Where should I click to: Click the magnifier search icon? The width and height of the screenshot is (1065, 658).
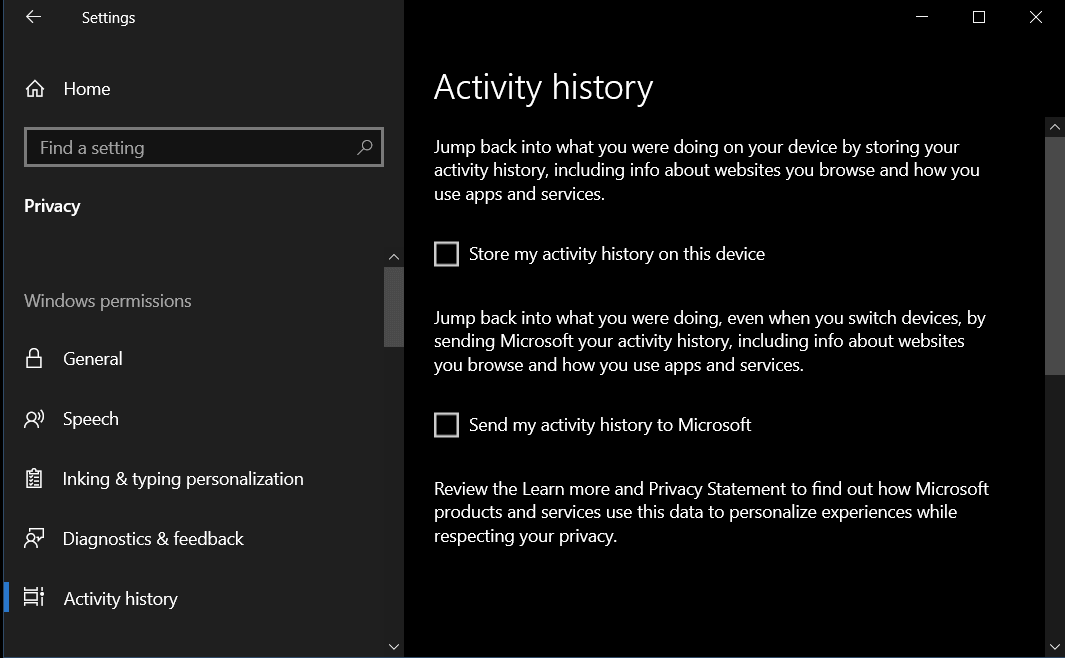pos(365,147)
